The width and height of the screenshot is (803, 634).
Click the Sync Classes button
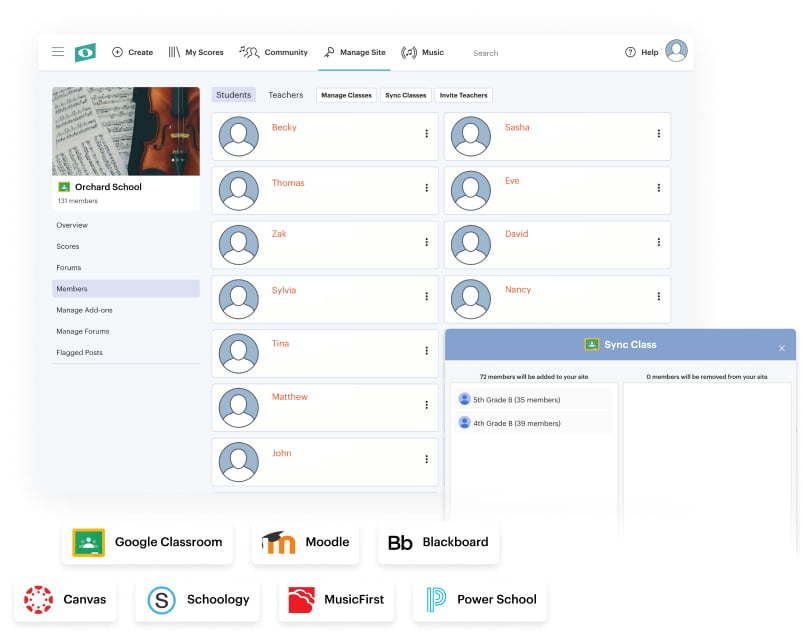[x=405, y=95]
